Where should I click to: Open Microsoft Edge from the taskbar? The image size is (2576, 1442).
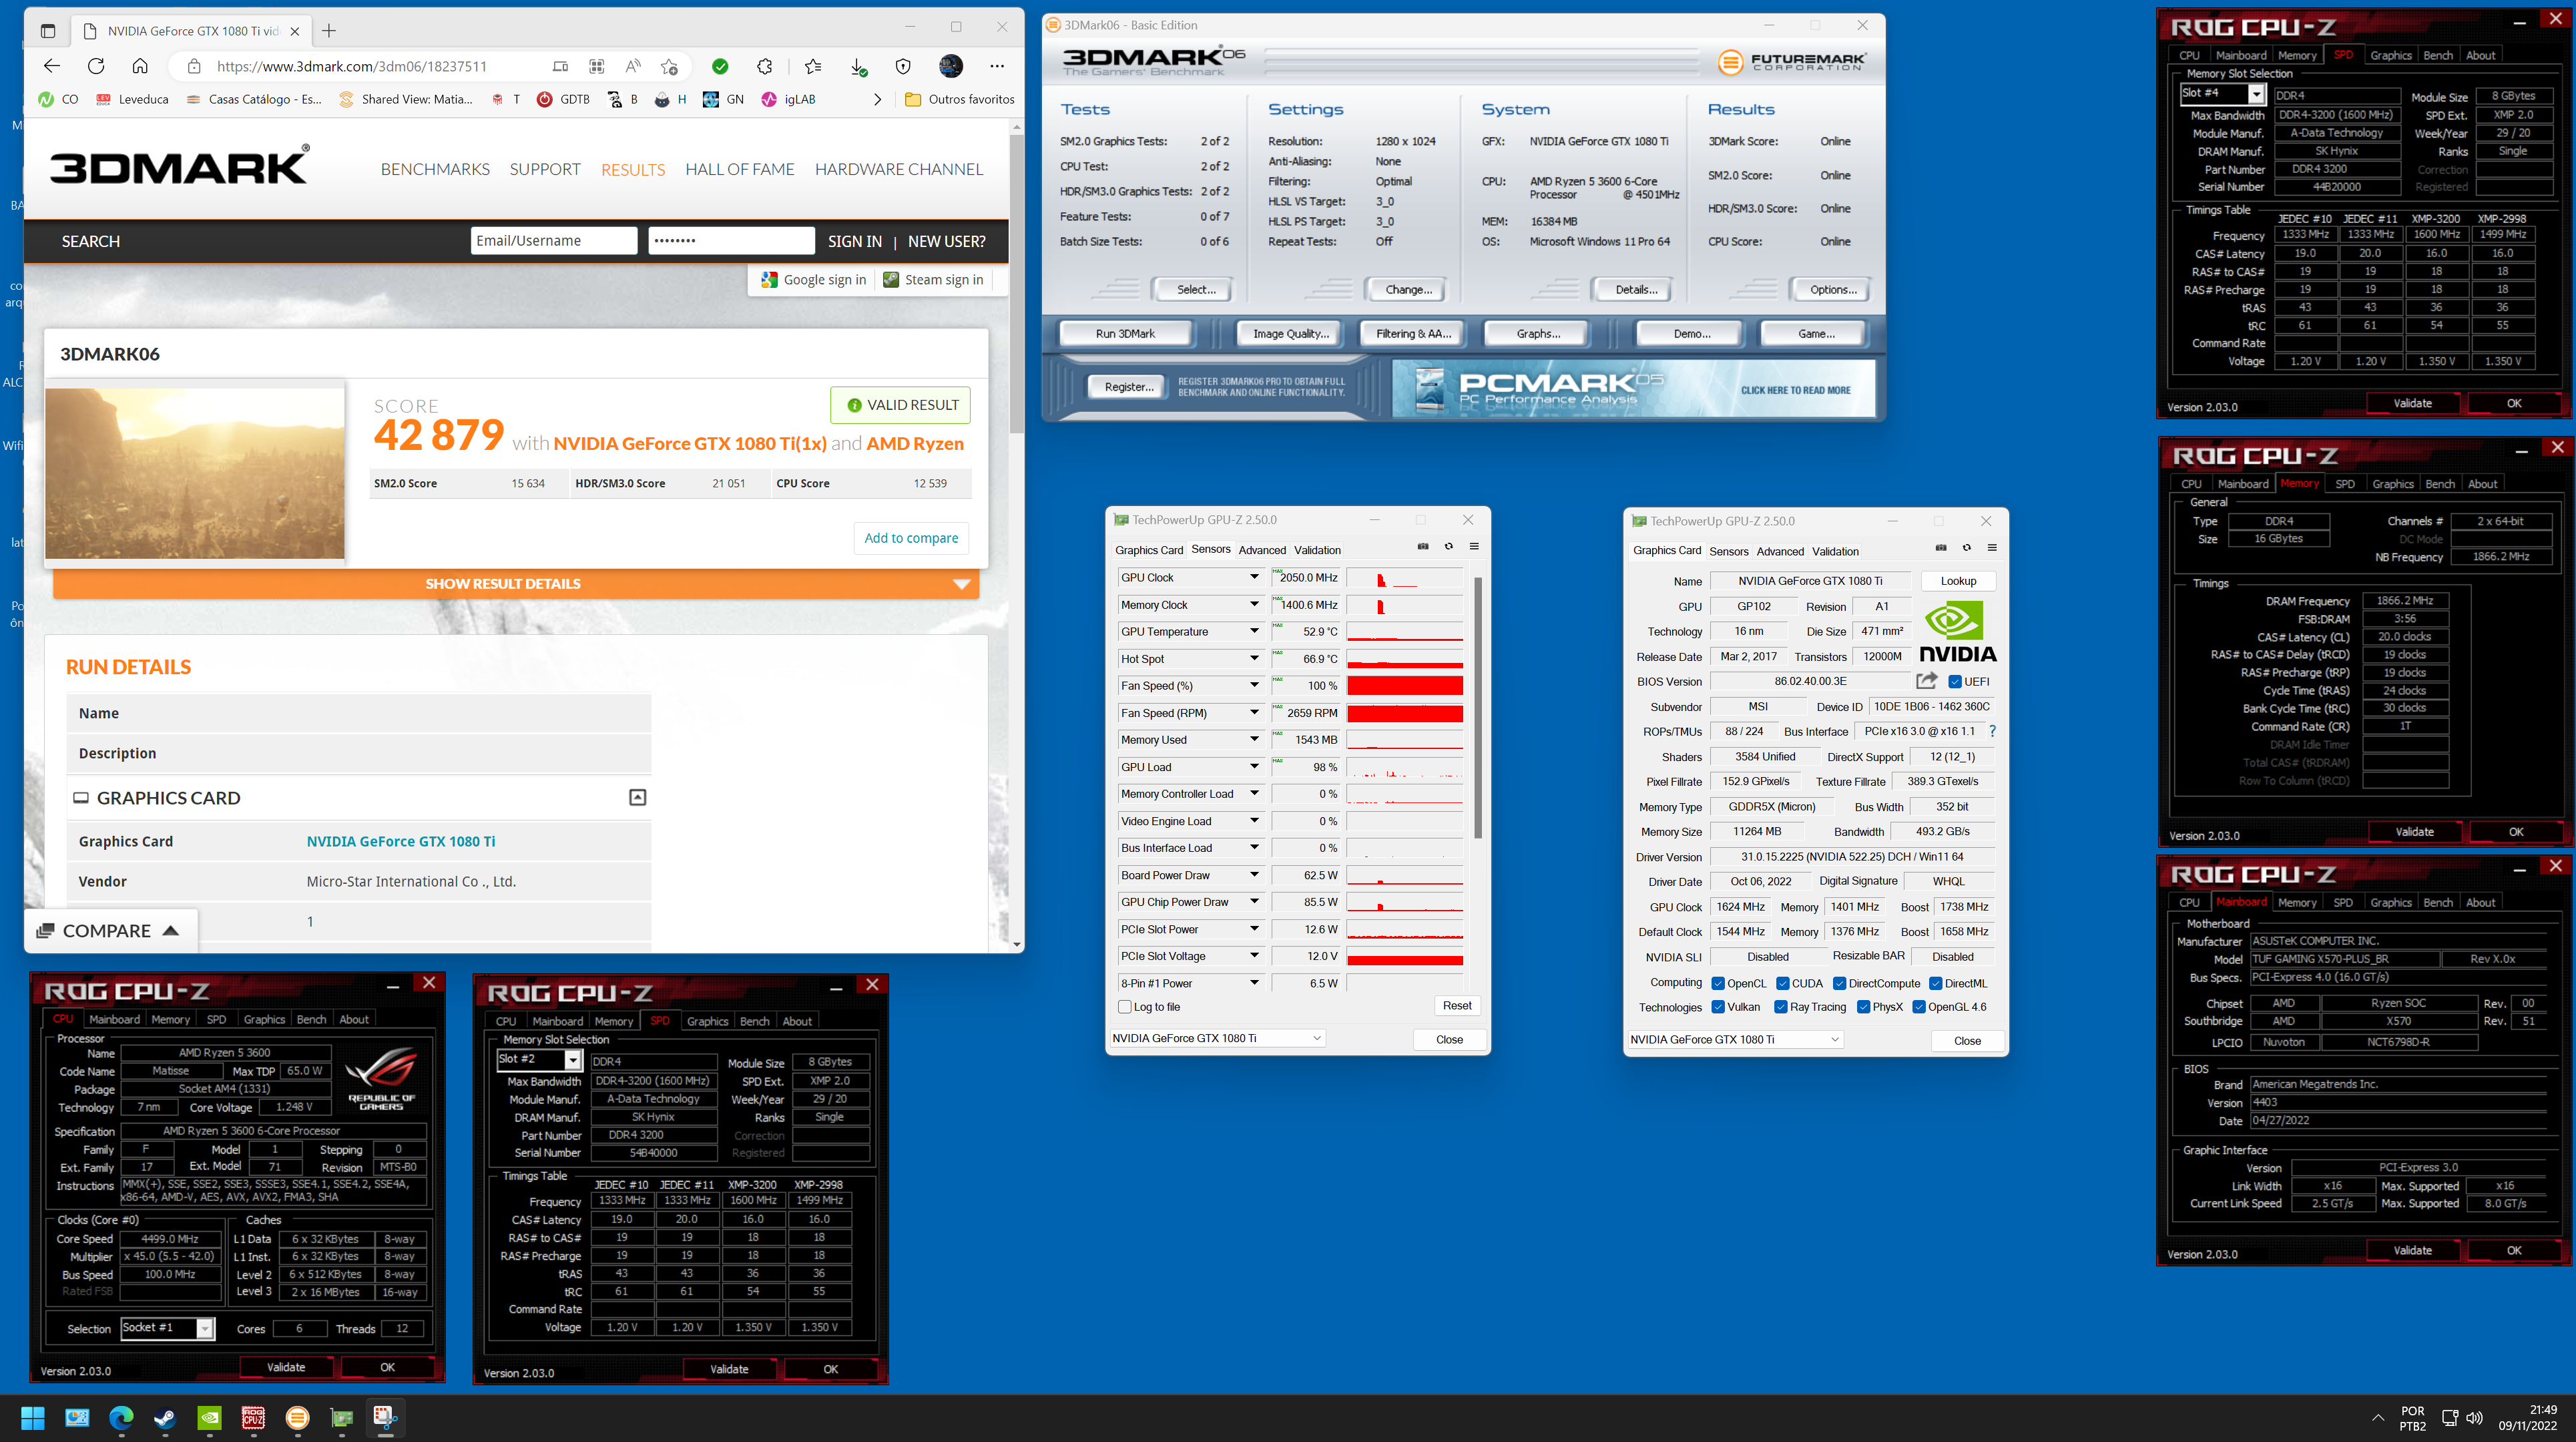pos(121,1417)
